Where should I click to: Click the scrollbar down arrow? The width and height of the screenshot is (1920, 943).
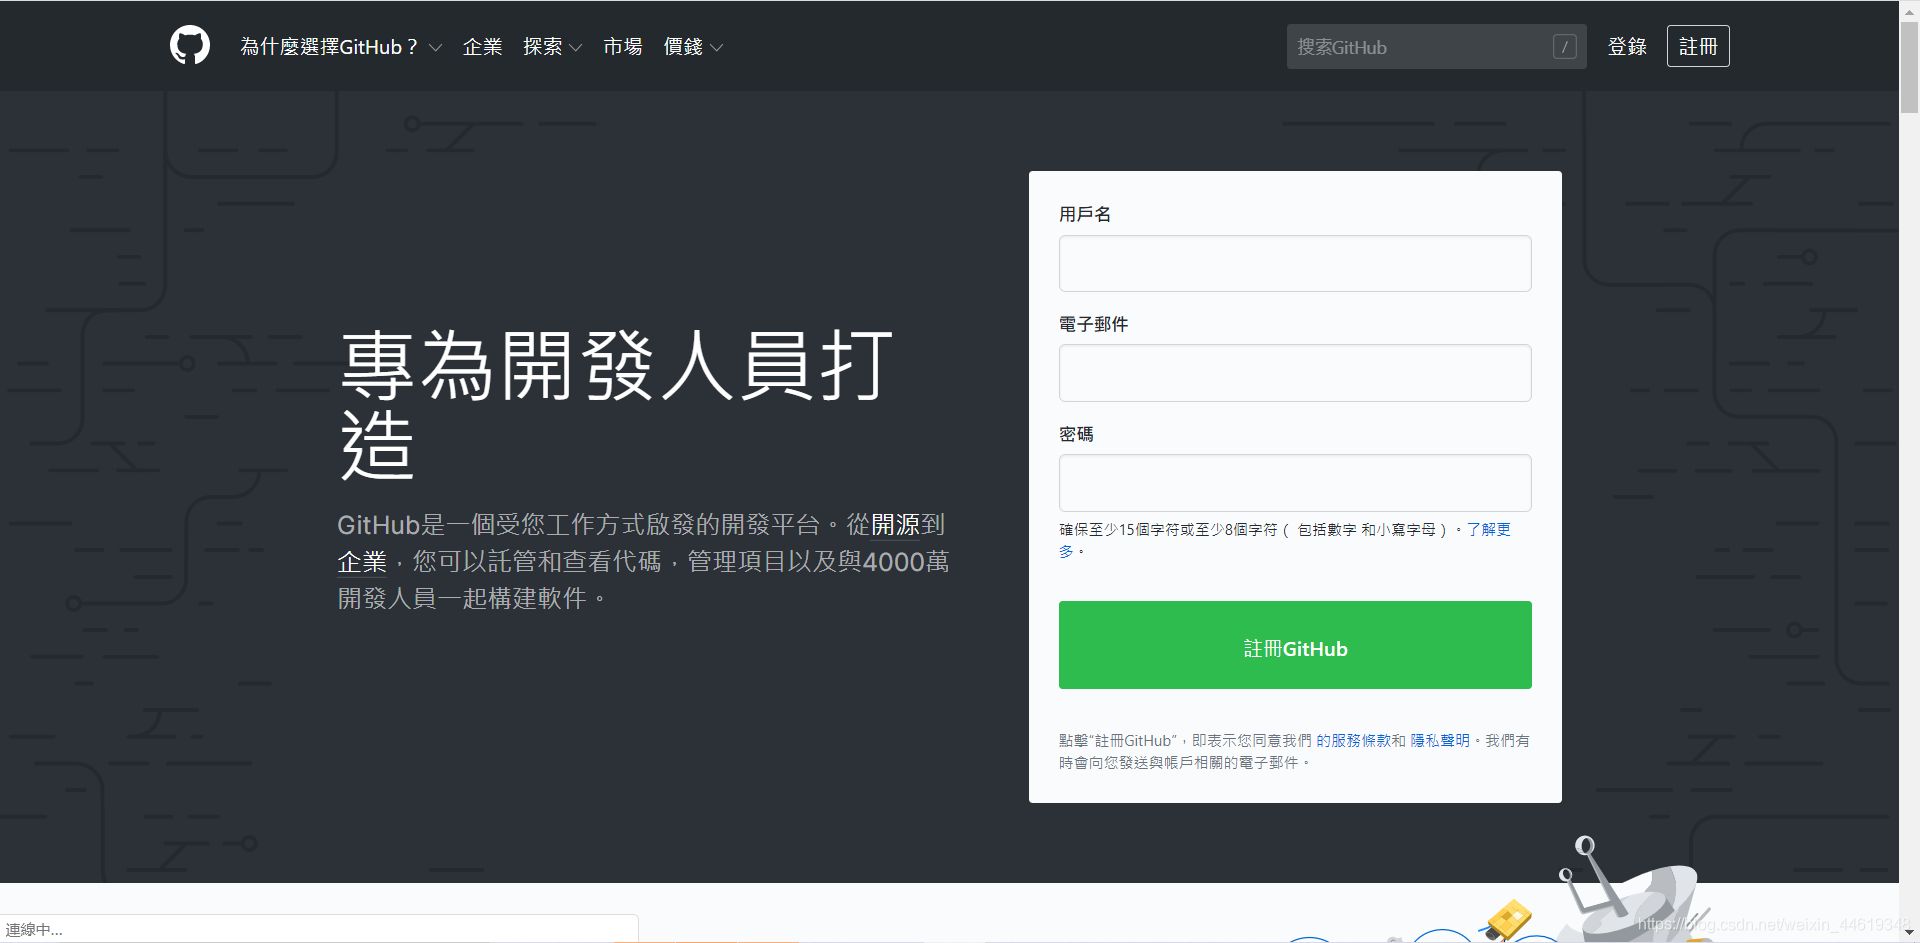(1908, 932)
